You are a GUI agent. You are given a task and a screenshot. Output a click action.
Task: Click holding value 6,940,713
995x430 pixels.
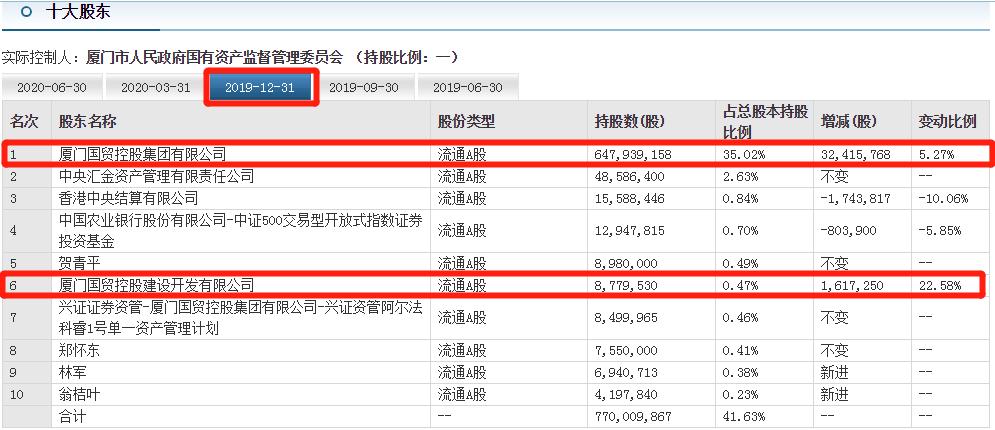click(626, 372)
